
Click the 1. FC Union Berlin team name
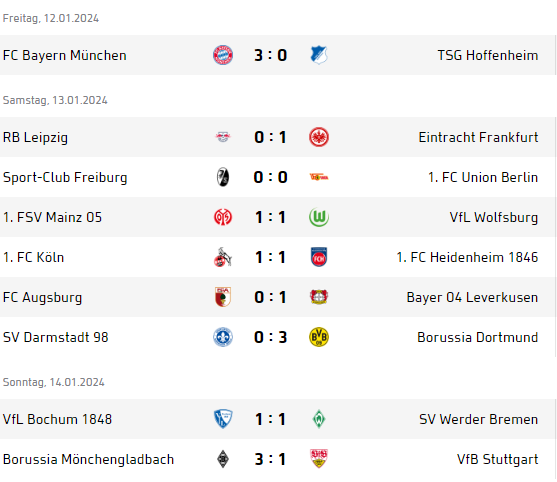click(x=483, y=177)
